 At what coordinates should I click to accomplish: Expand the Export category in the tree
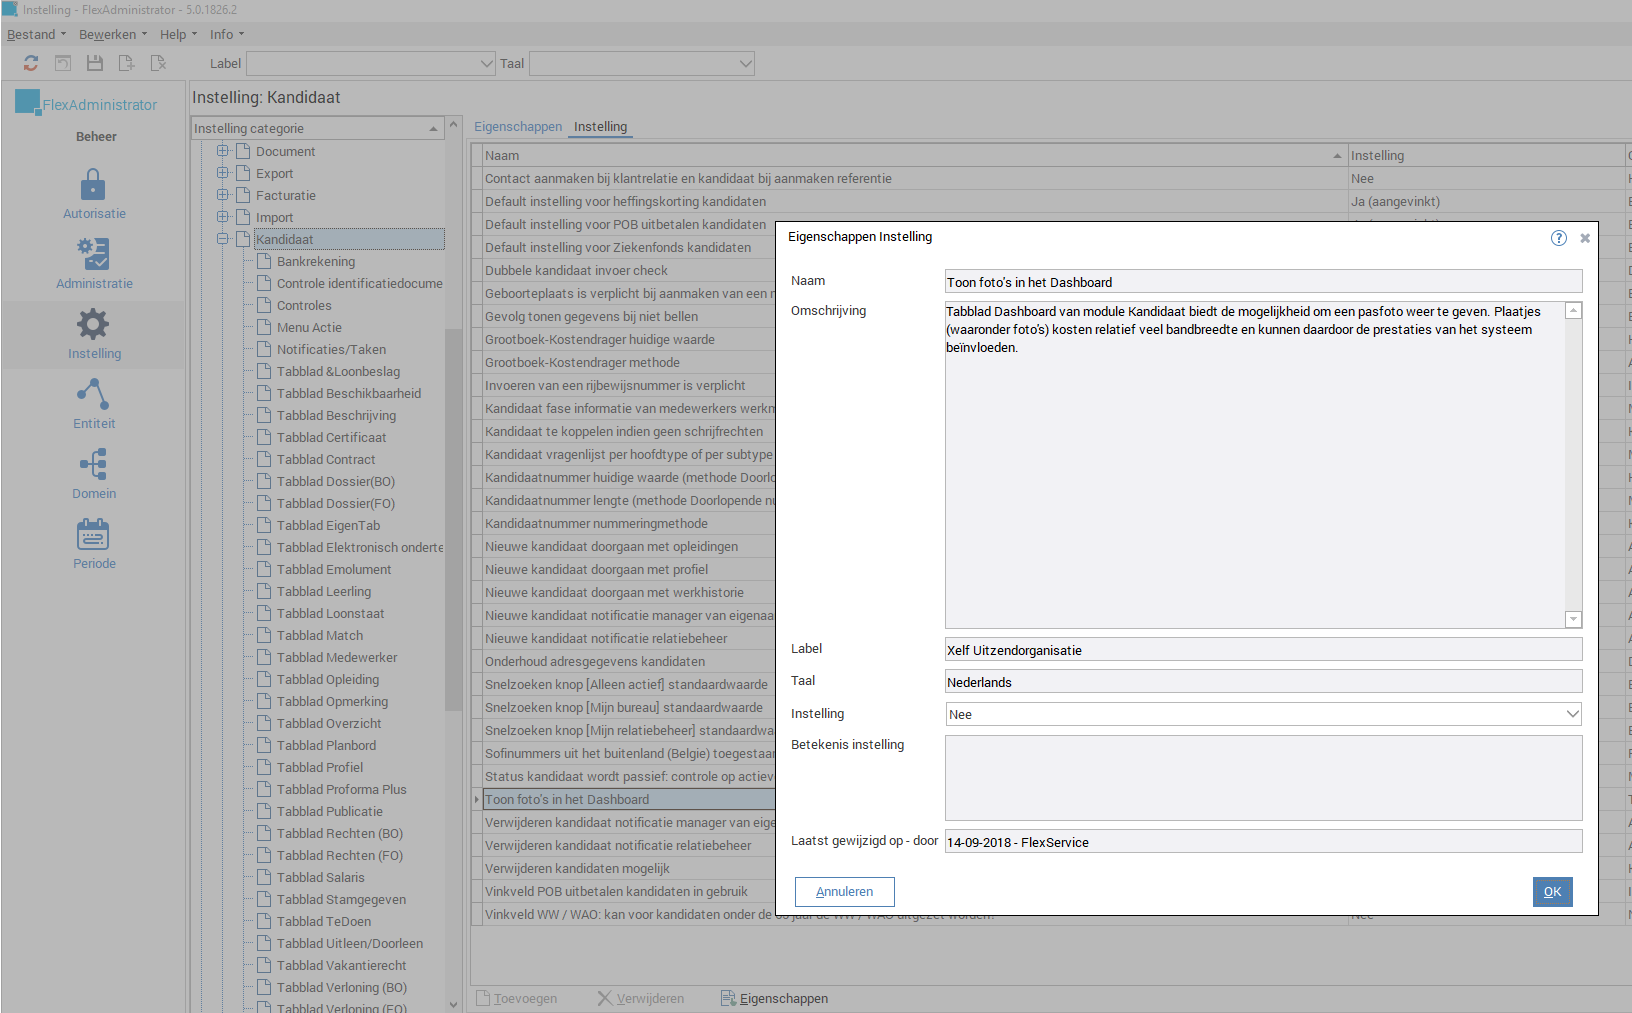(222, 173)
